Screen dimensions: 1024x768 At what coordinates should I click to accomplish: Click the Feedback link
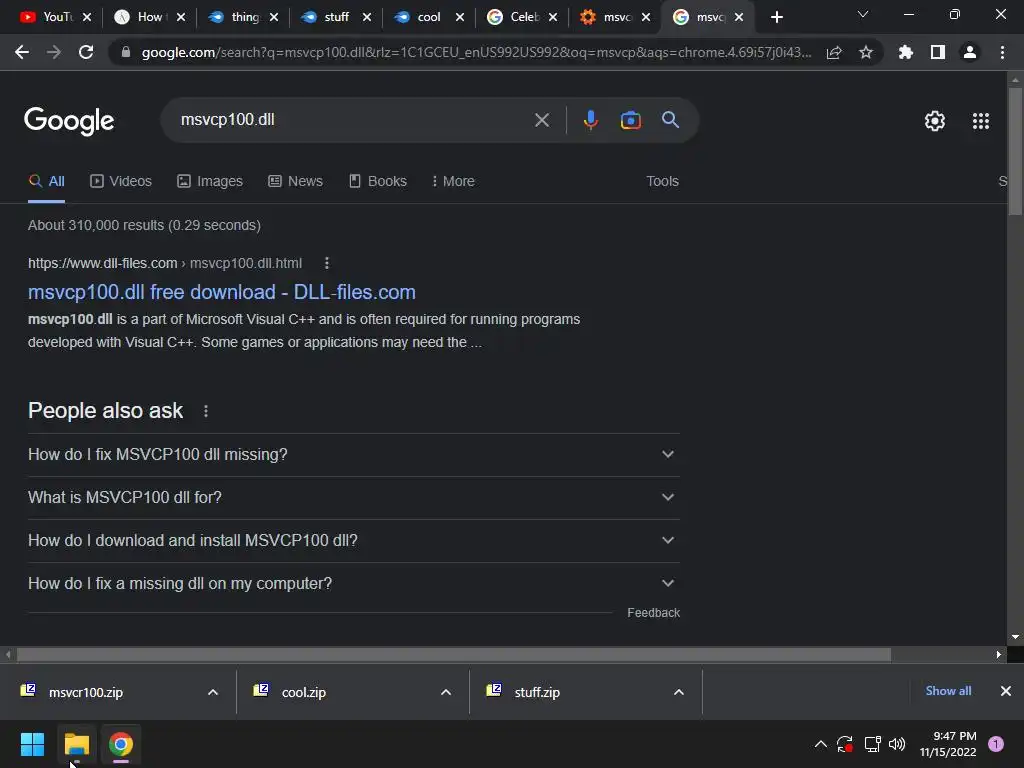click(654, 613)
